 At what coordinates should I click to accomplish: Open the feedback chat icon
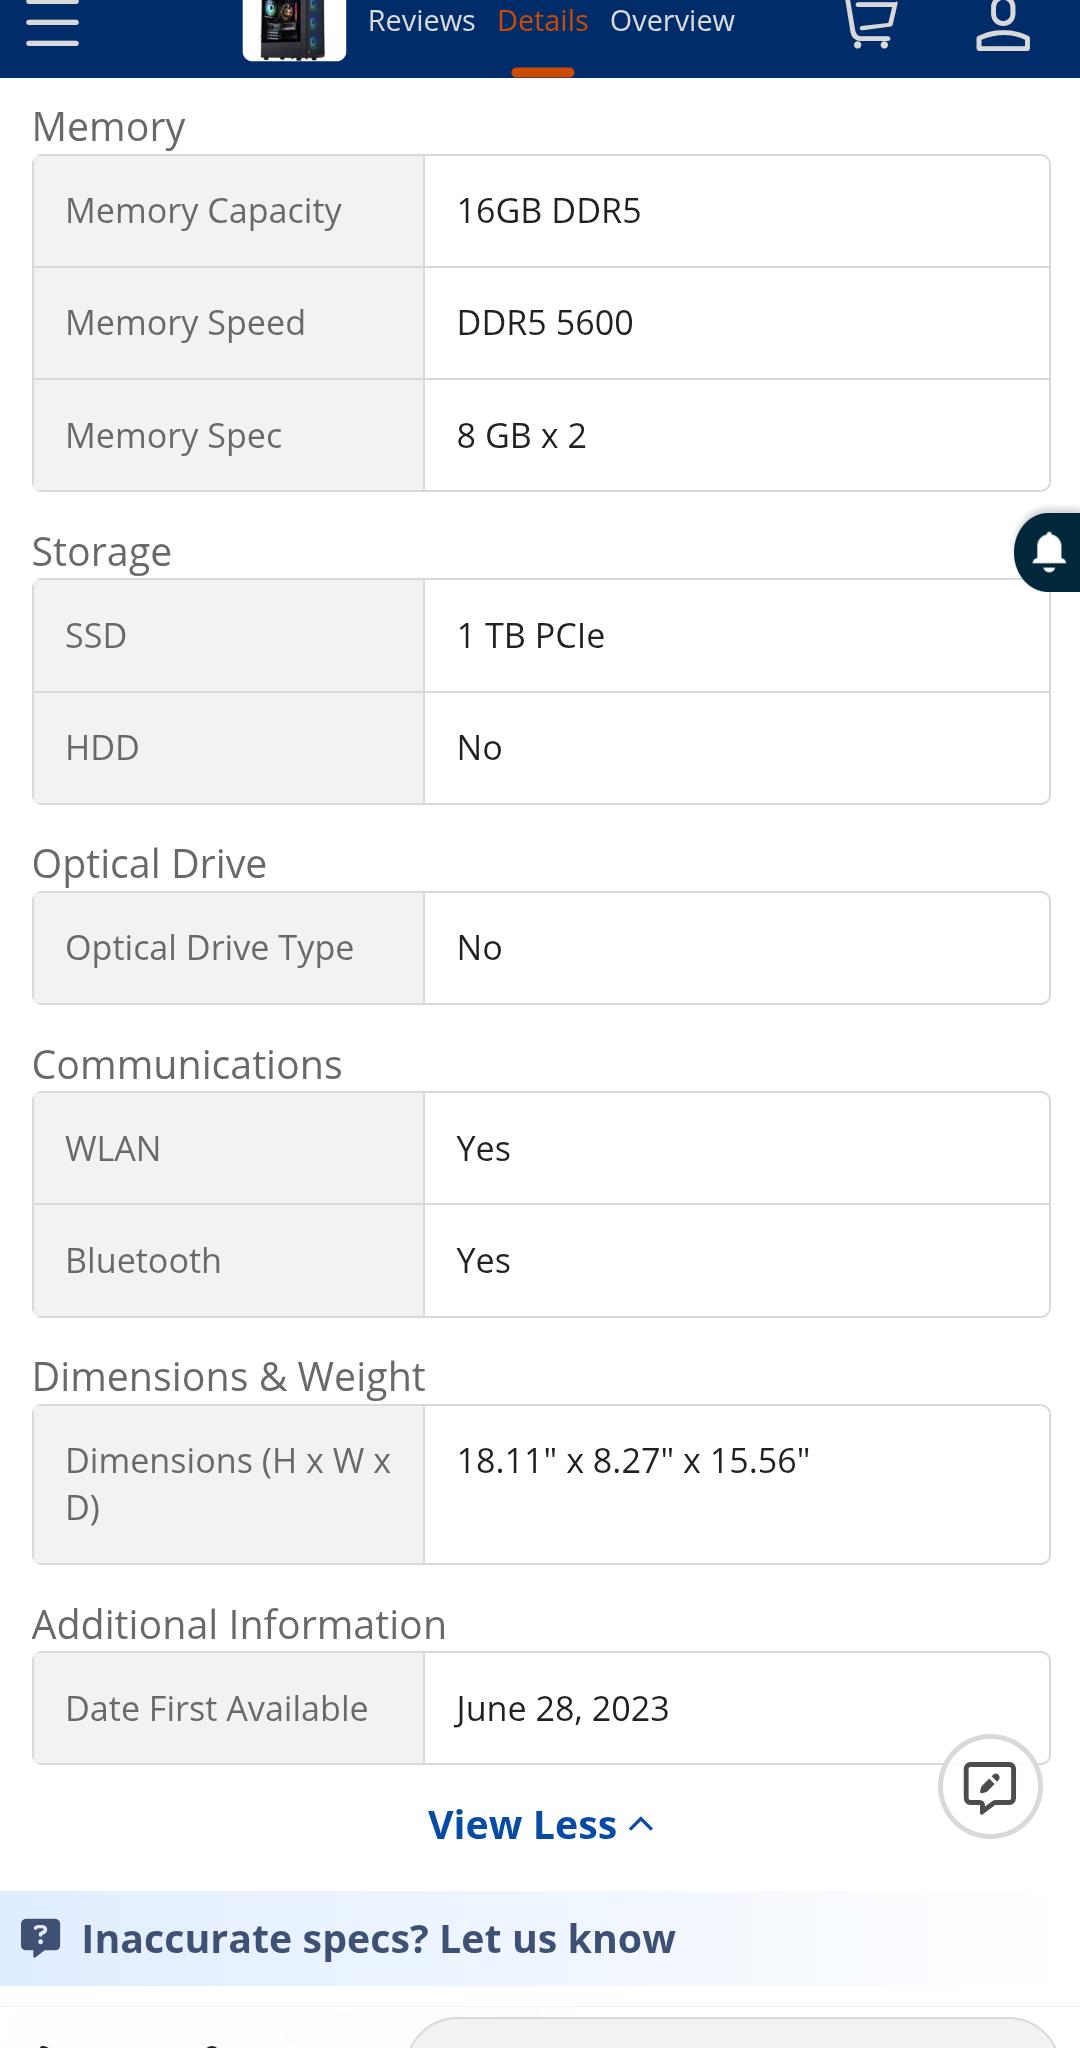tap(990, 1786)
